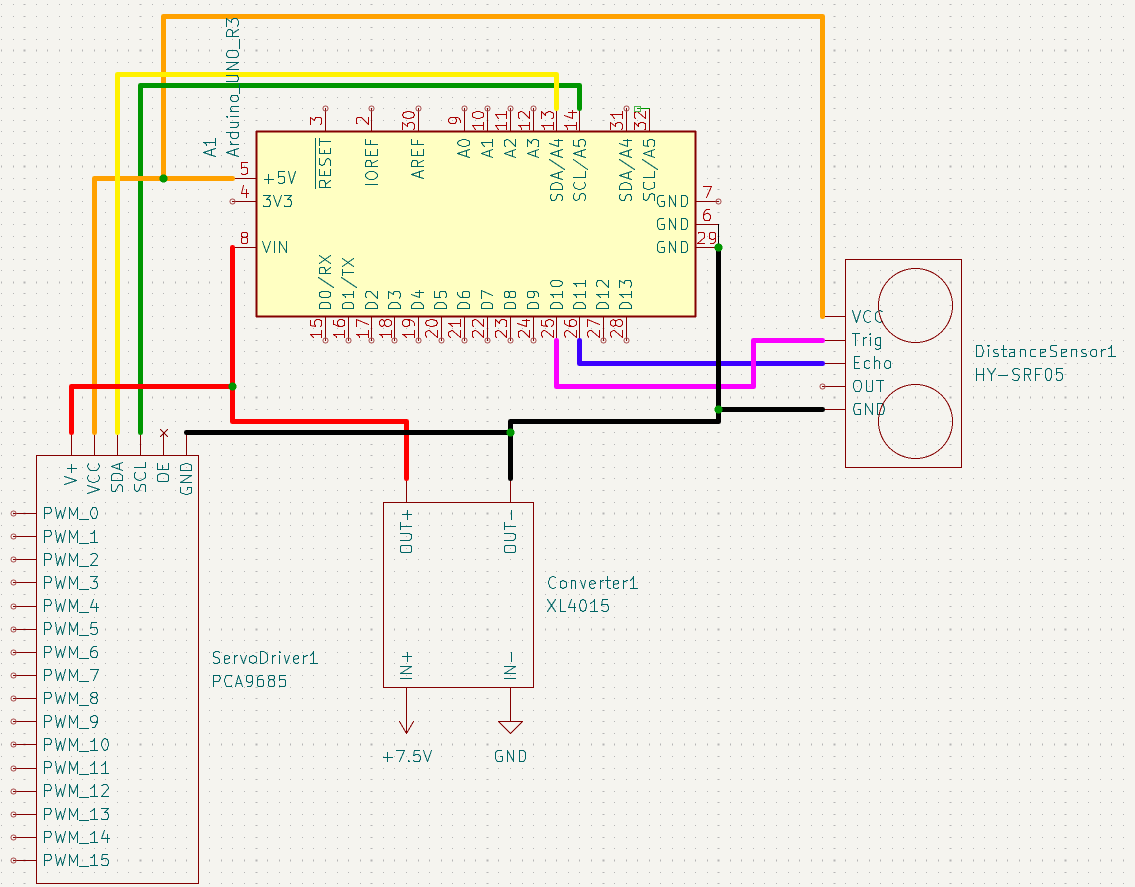Click the +7.5V power symbol label
The image size is (1135, 887).
(x=407, y=757)
